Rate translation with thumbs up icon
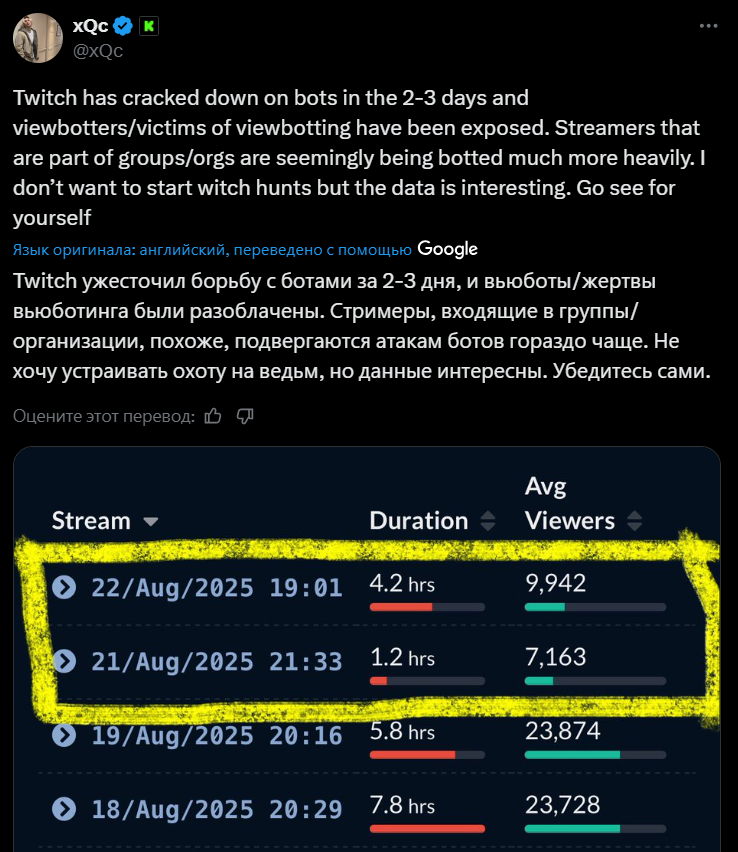738x852 pixels. tap(213, 416)
